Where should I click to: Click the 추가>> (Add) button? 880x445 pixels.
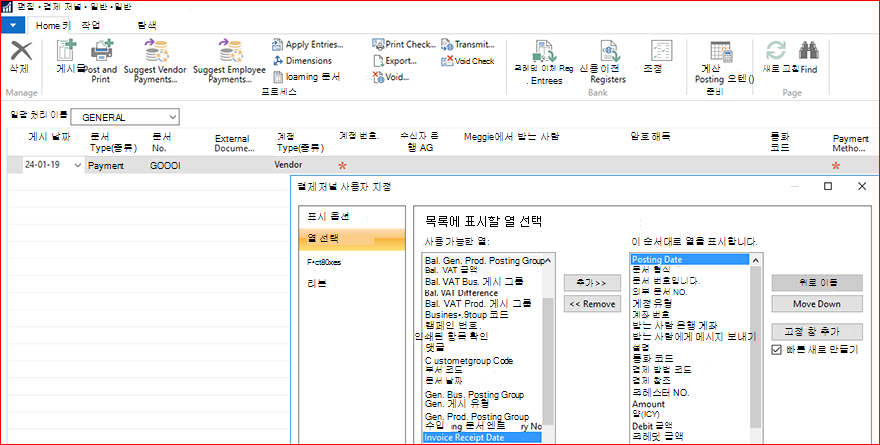coord(592,283)
